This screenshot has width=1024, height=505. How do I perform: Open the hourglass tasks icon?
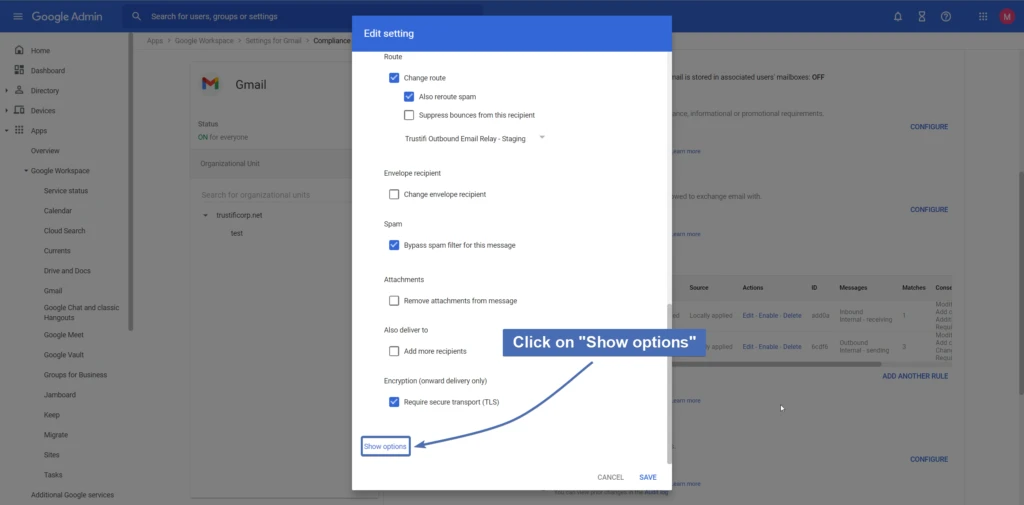[x=921, y=17]
